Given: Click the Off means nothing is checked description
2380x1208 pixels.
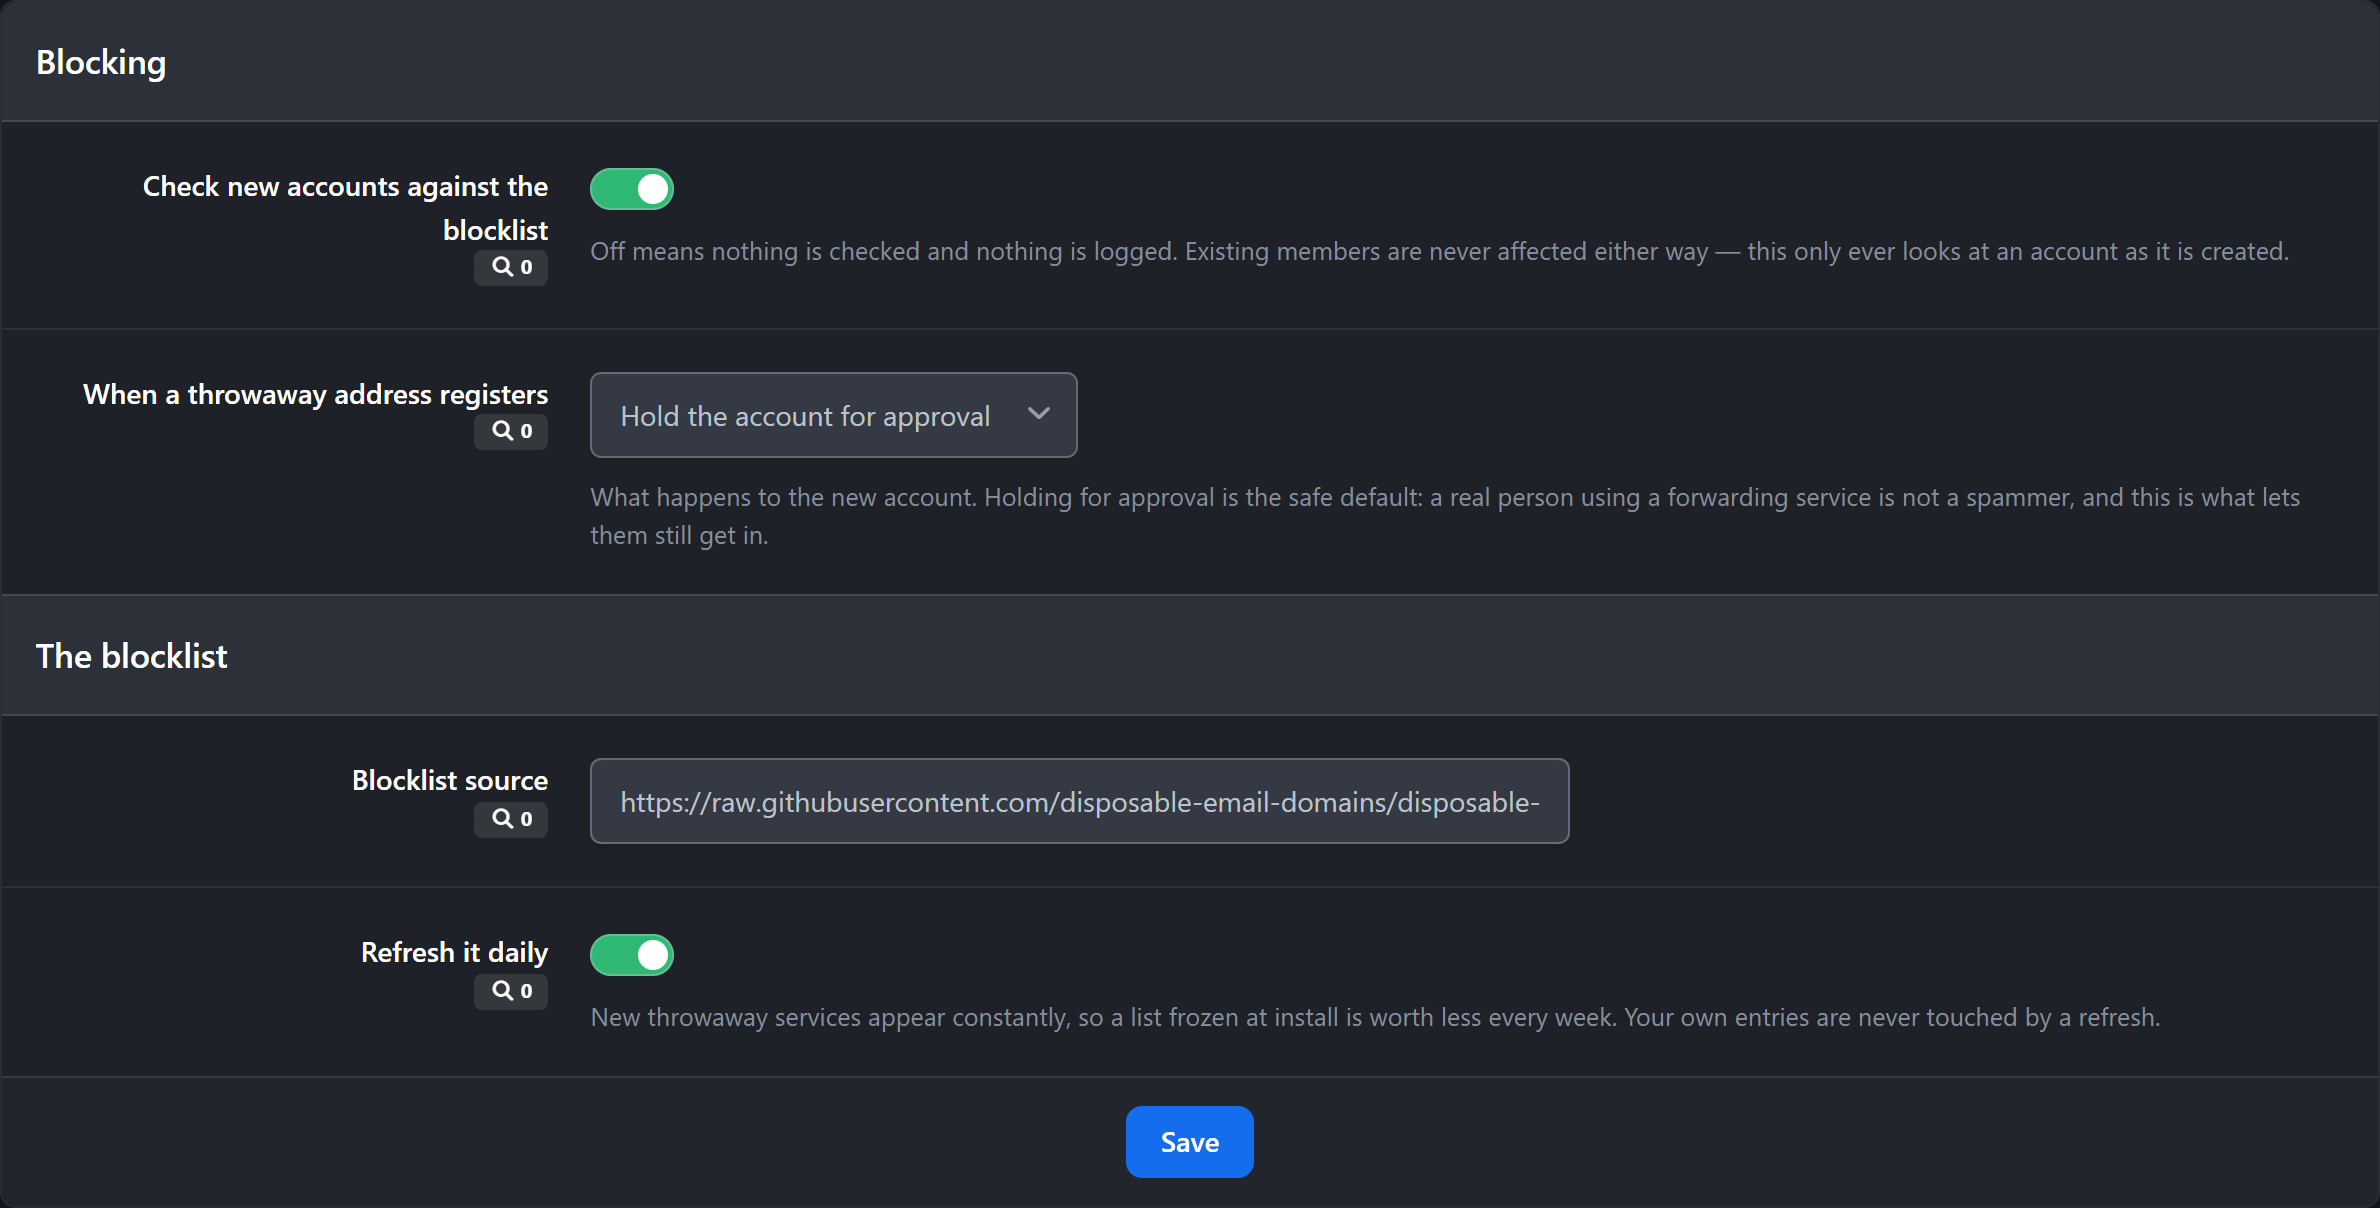Looking at the screenshot, I should point(1439,251).
